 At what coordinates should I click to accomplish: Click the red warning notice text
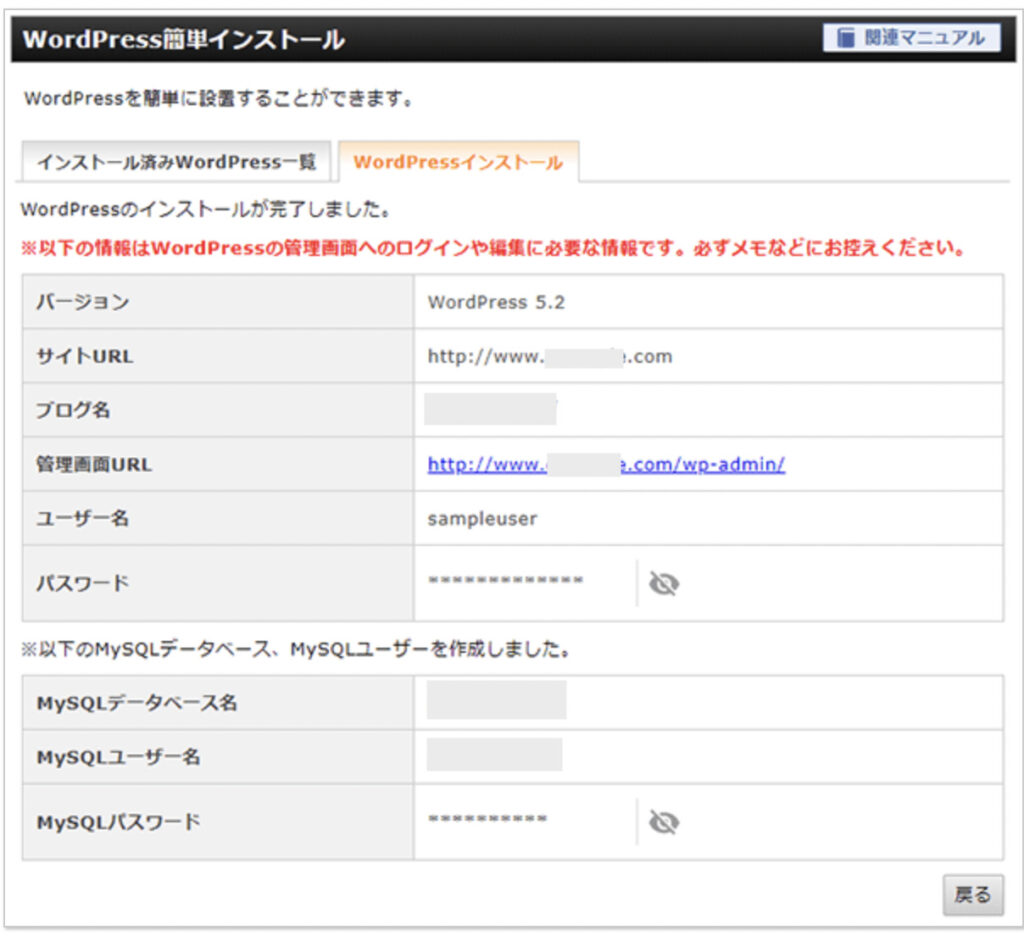point(493,248)
